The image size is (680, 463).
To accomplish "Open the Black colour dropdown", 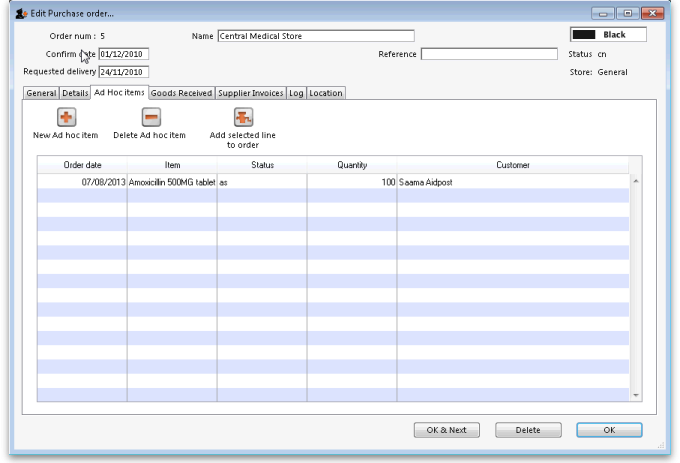I will tap(608, 35).
